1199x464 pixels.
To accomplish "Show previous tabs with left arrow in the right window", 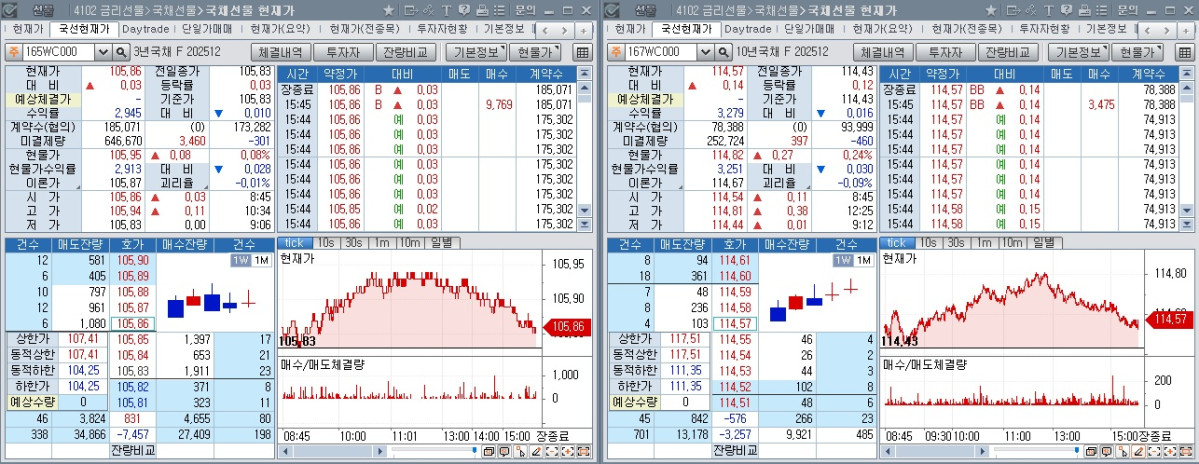I will (1150, 31).
